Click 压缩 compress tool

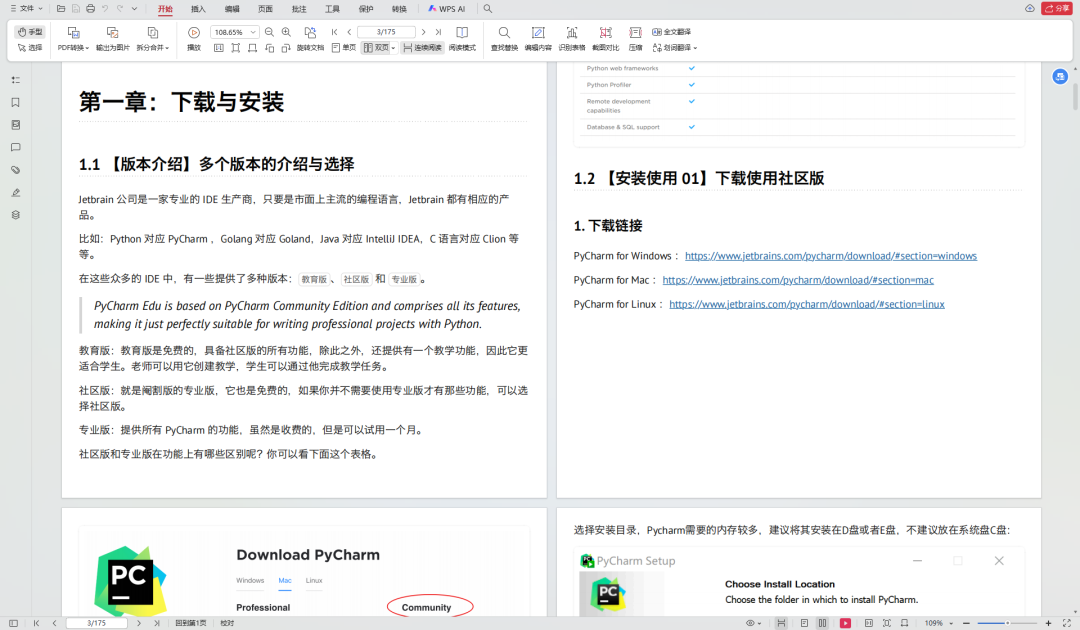(635, 39)
